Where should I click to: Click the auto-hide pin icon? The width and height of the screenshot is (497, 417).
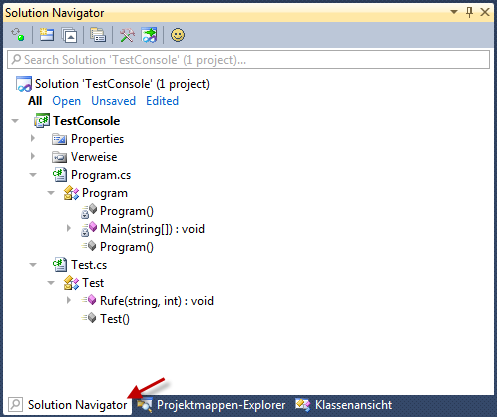469,12
